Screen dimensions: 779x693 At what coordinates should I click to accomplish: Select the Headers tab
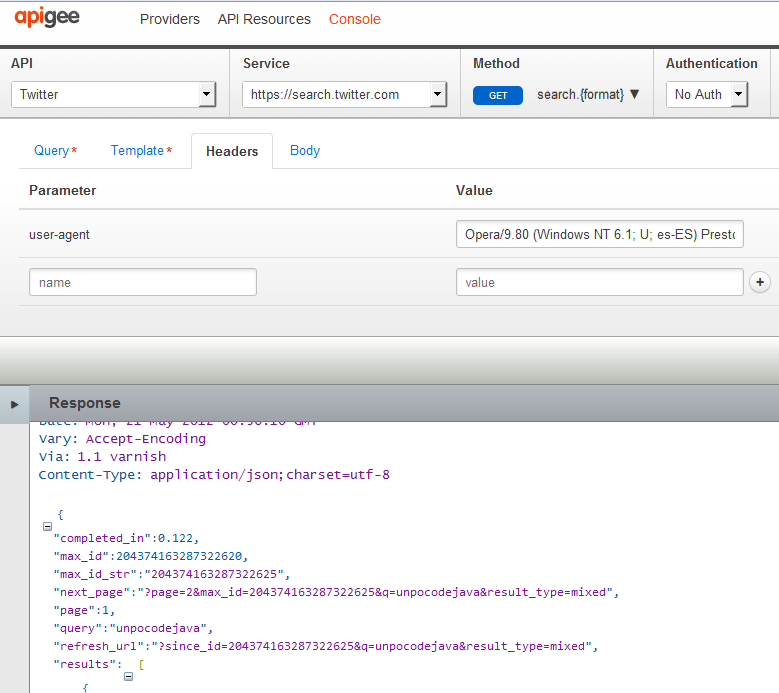(232, 152)
